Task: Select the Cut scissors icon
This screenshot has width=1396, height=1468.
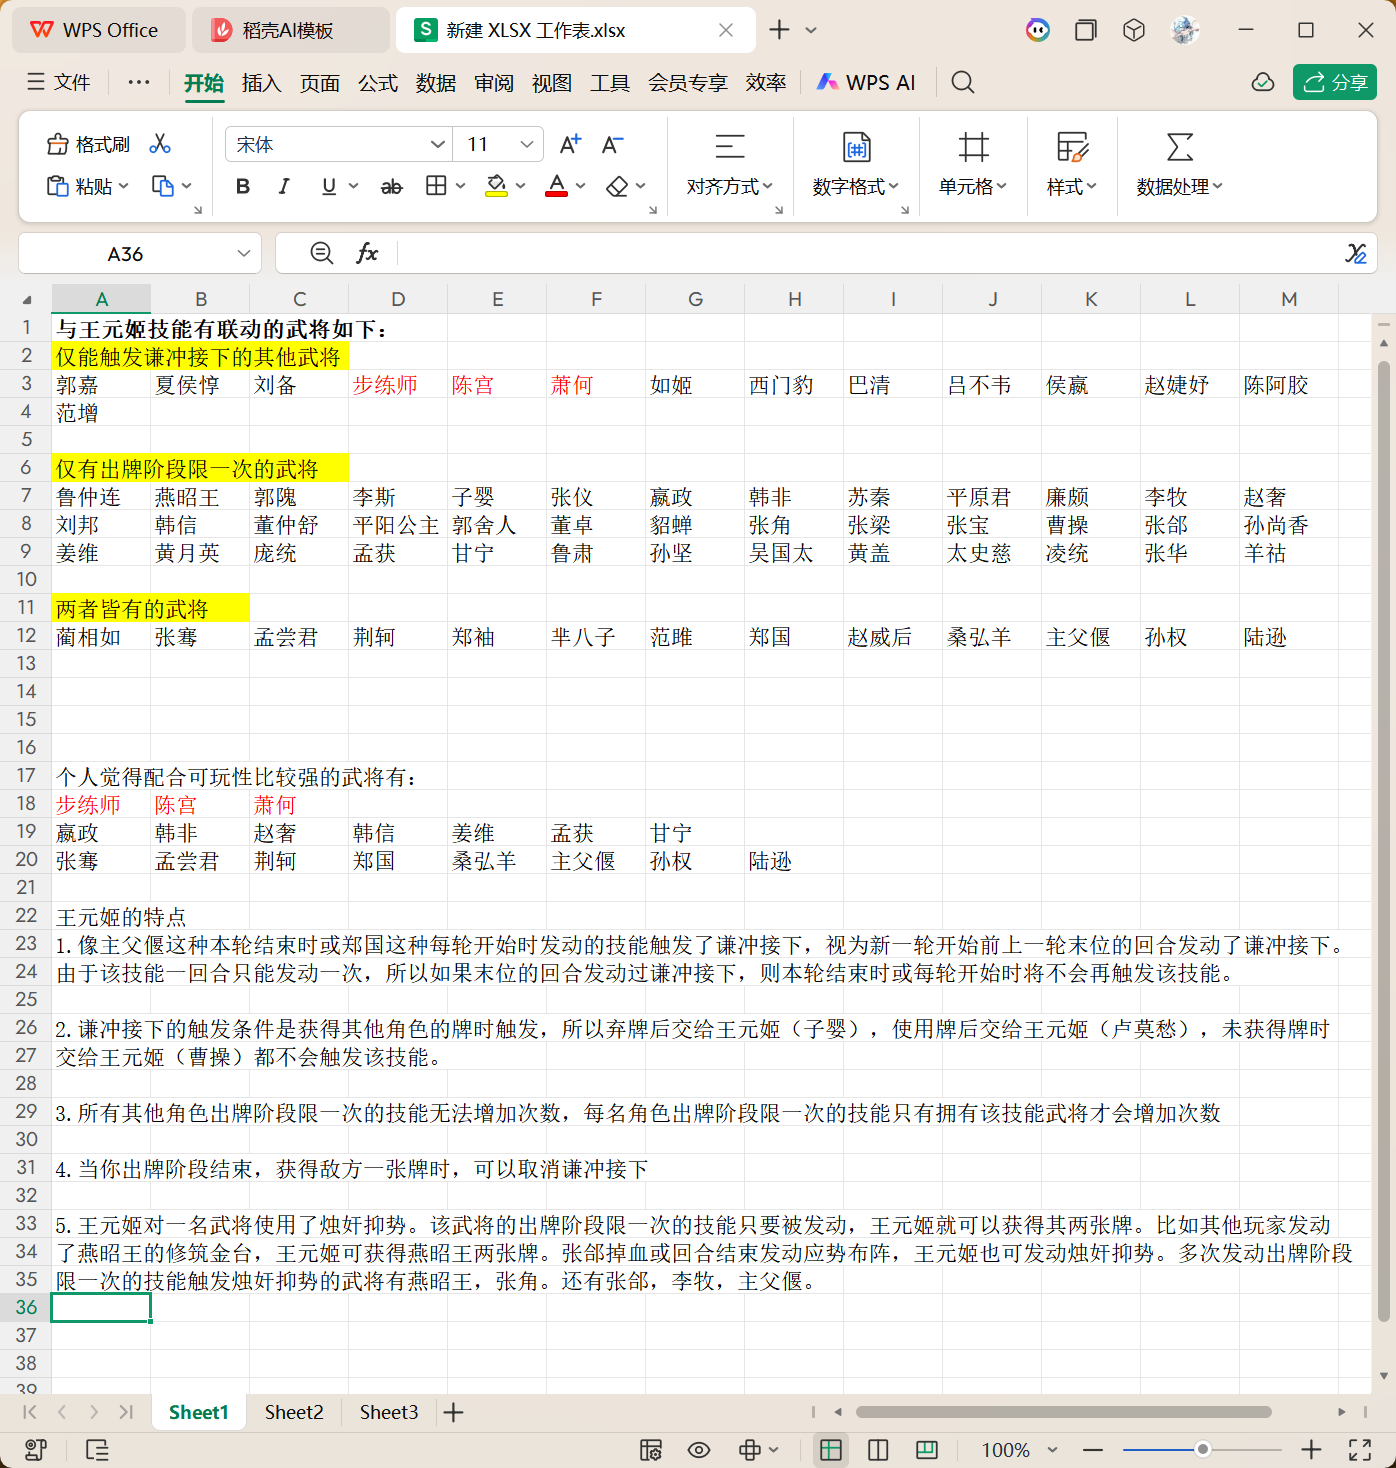Action: point(160,145)
